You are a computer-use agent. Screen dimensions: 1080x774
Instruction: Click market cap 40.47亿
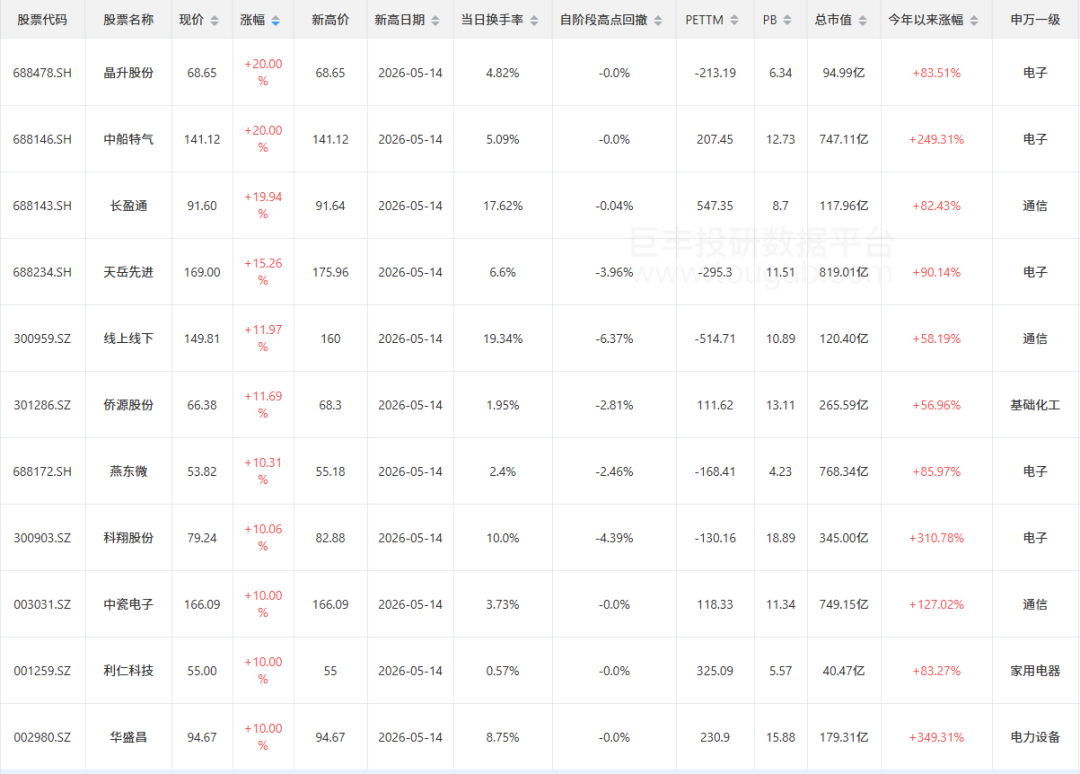coord(844,671)
